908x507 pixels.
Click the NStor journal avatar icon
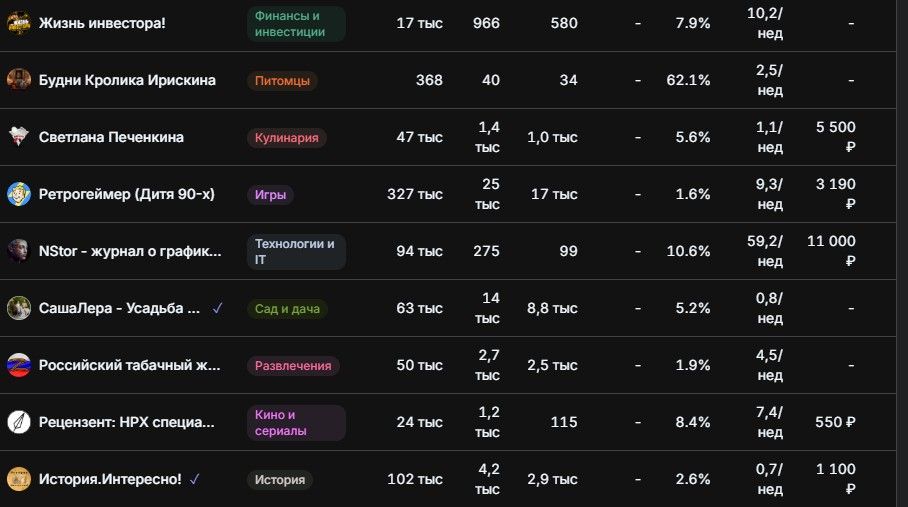[x=19, y=251]
